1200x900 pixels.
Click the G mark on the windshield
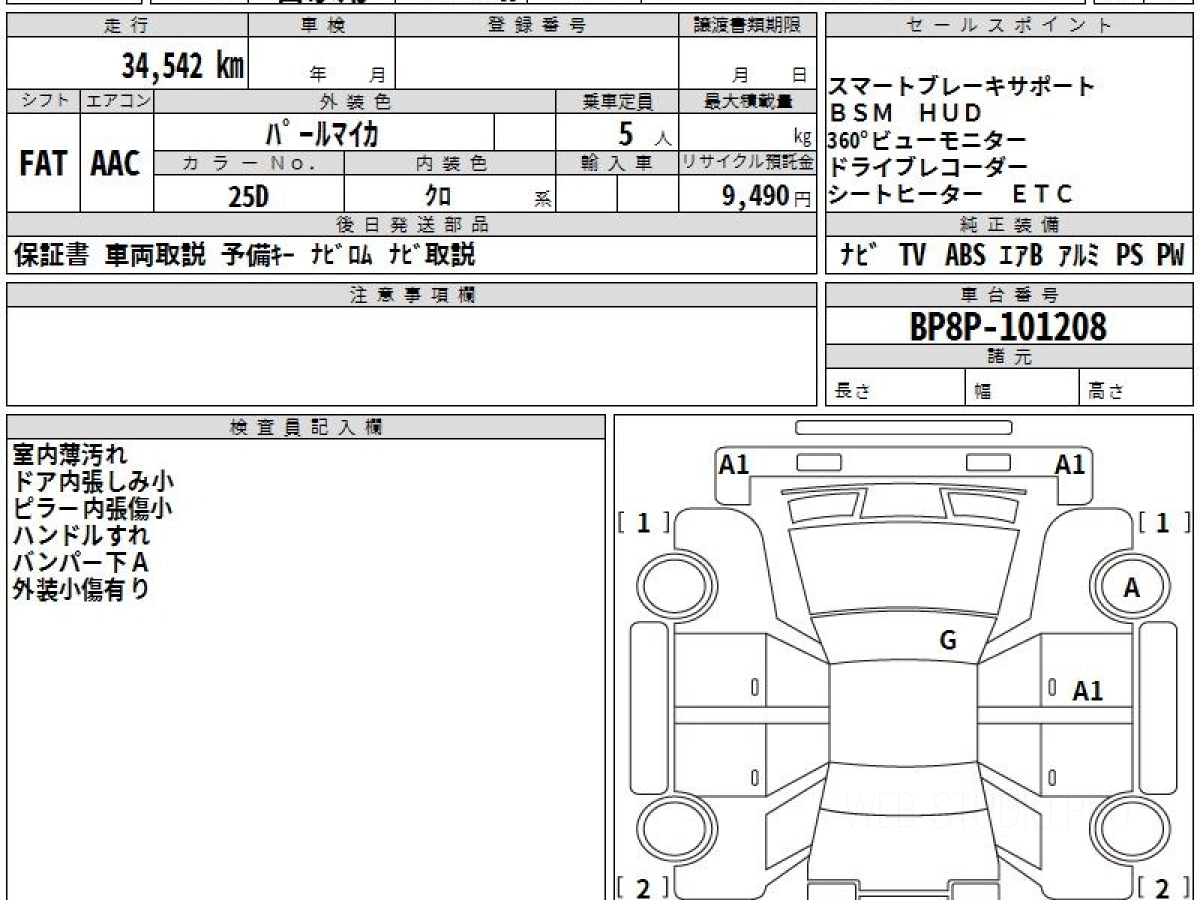[x=947, y=641]
